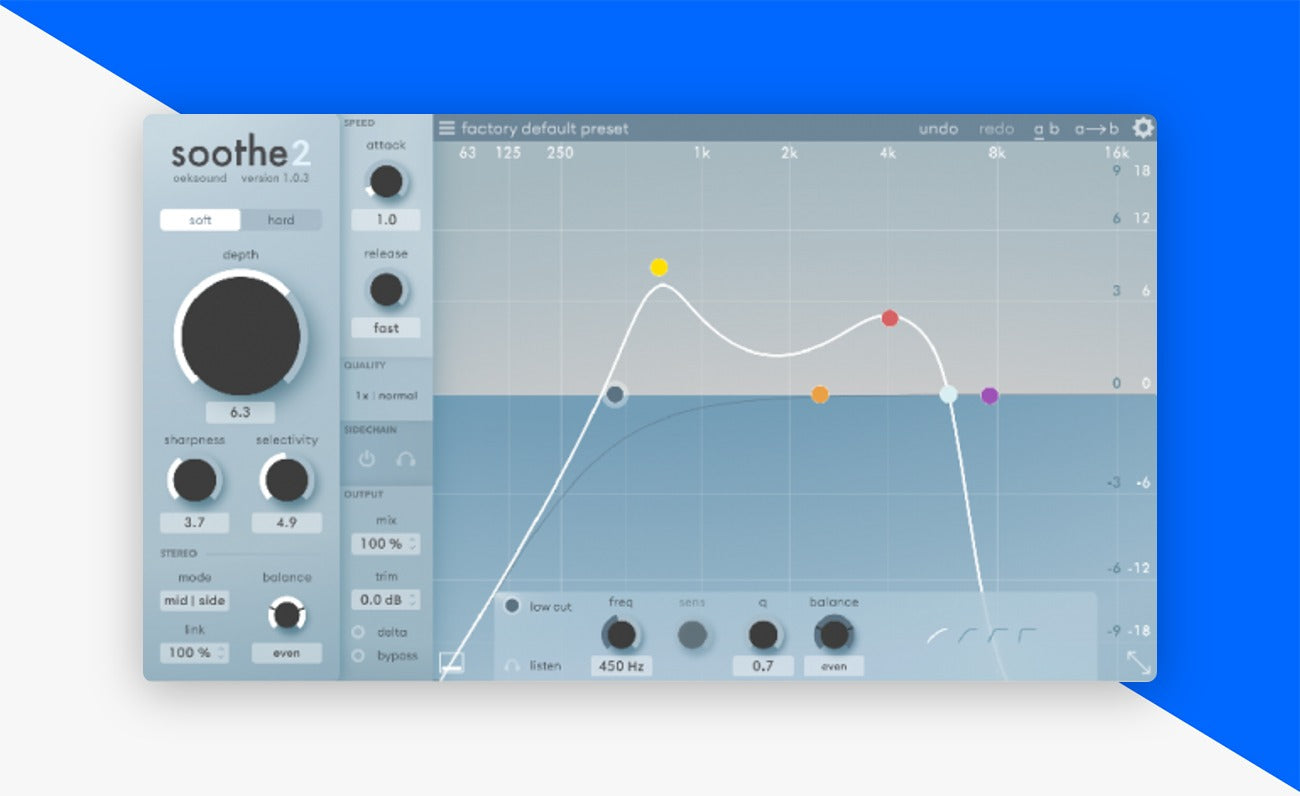Click the stereo balance knob
1300x796 pixels.
coord(287,615)
